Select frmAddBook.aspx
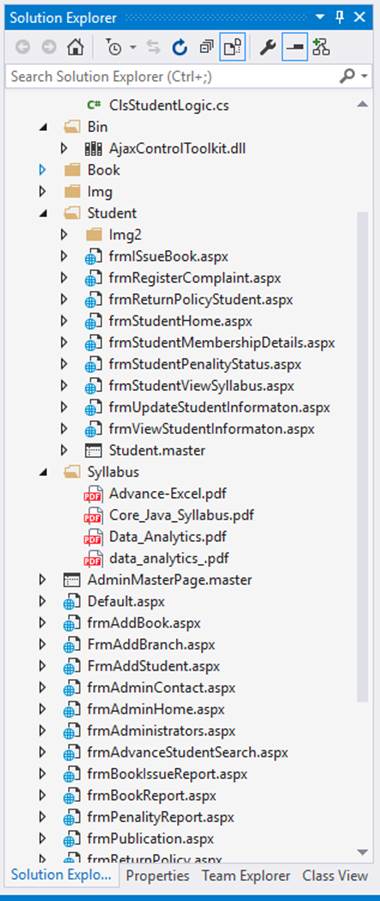380x901 pixels. [x=144, y=623]
